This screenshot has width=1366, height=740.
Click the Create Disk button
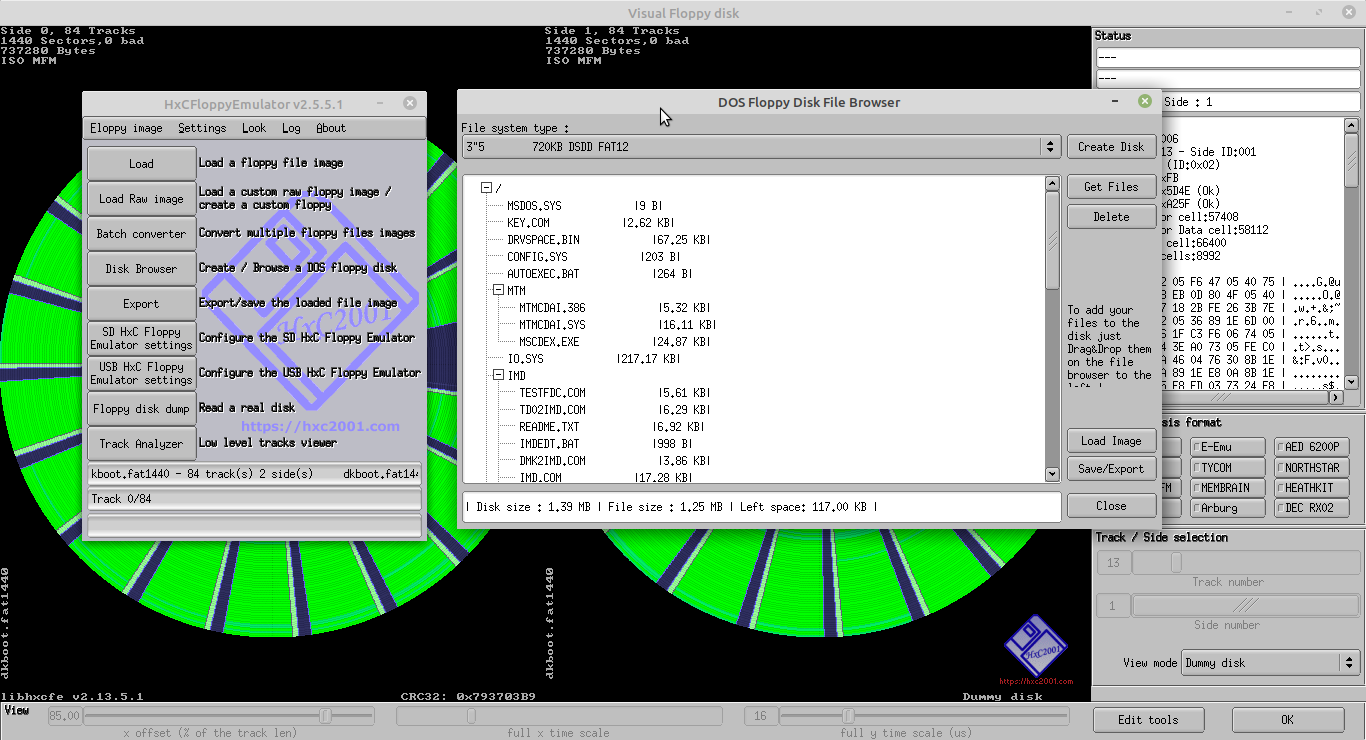1111,147
